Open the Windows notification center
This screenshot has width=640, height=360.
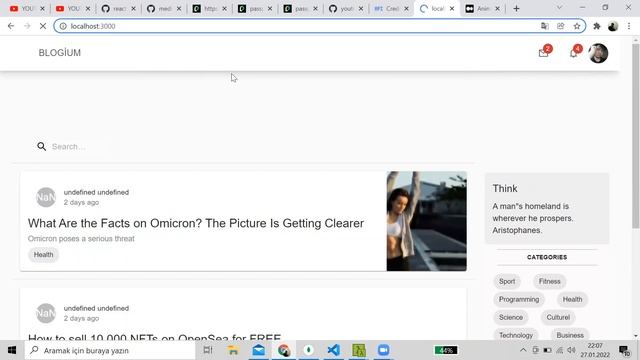624,351
